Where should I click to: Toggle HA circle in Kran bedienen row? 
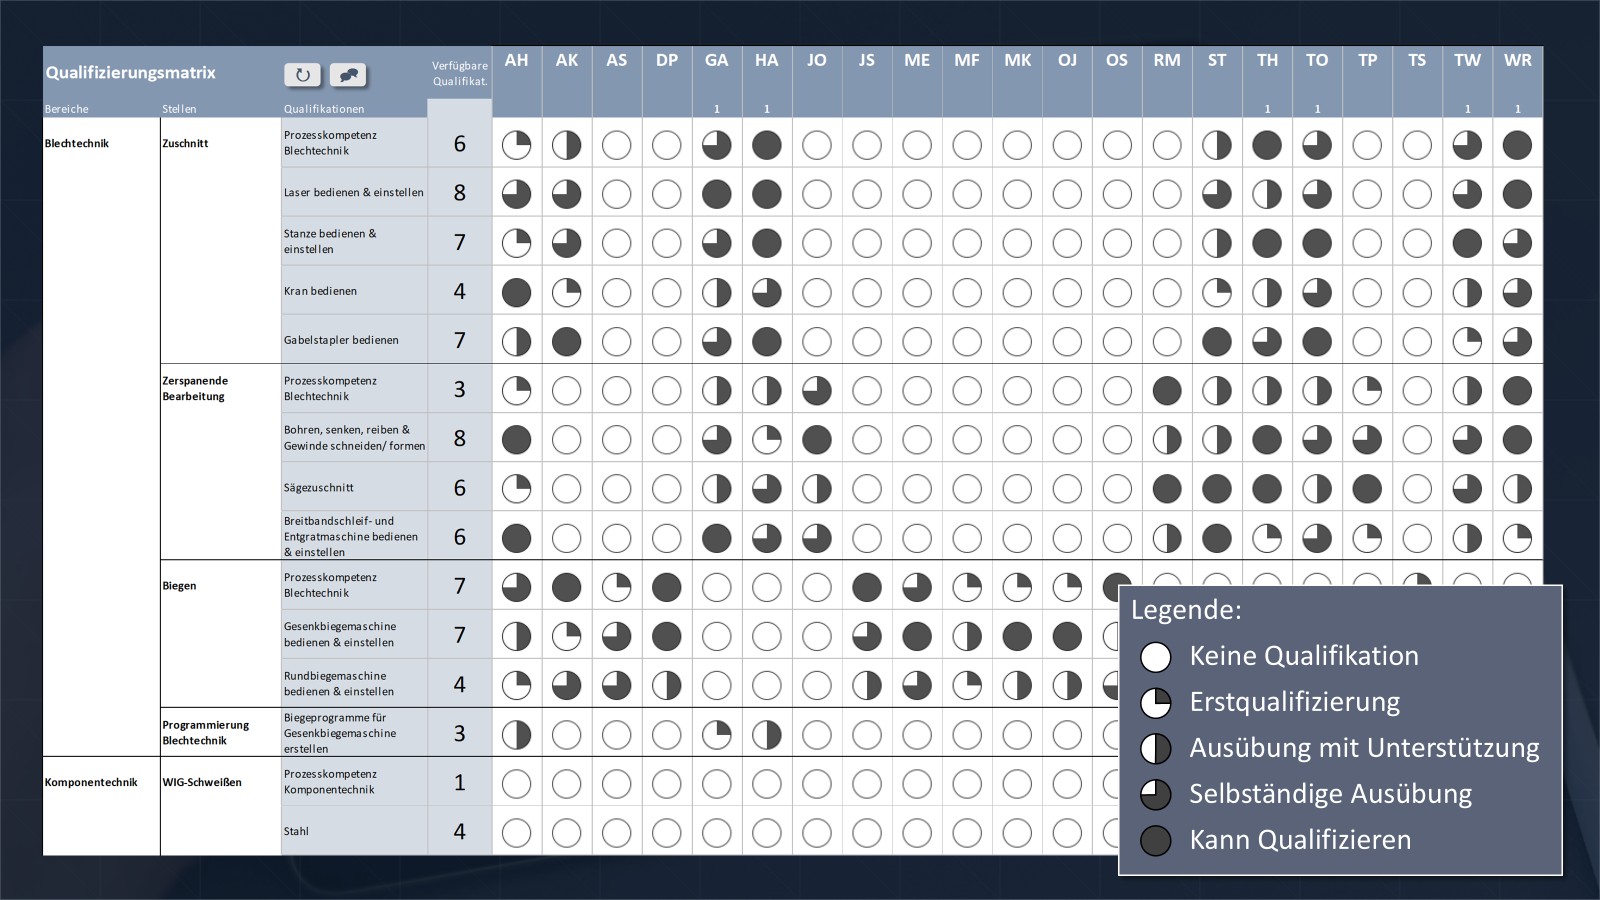(766, 292)
